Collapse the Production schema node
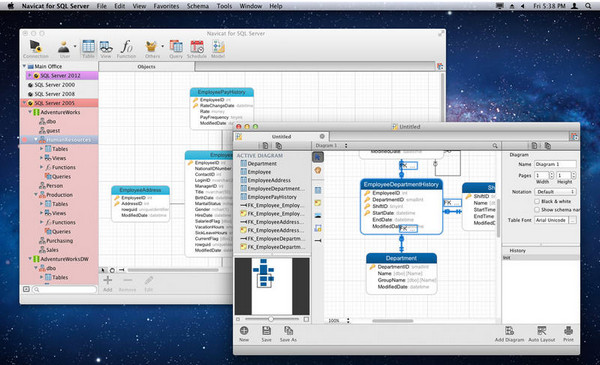Screen dimensions: 600x365 36,195
